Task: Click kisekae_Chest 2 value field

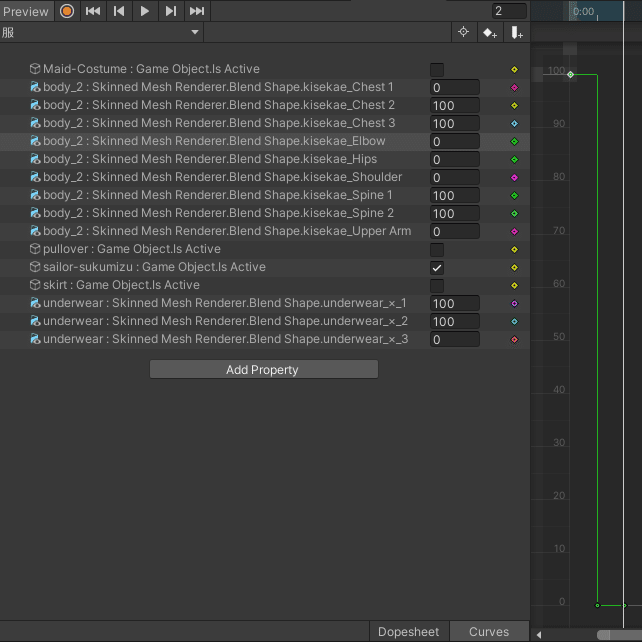Action: (x=454, y=106)
